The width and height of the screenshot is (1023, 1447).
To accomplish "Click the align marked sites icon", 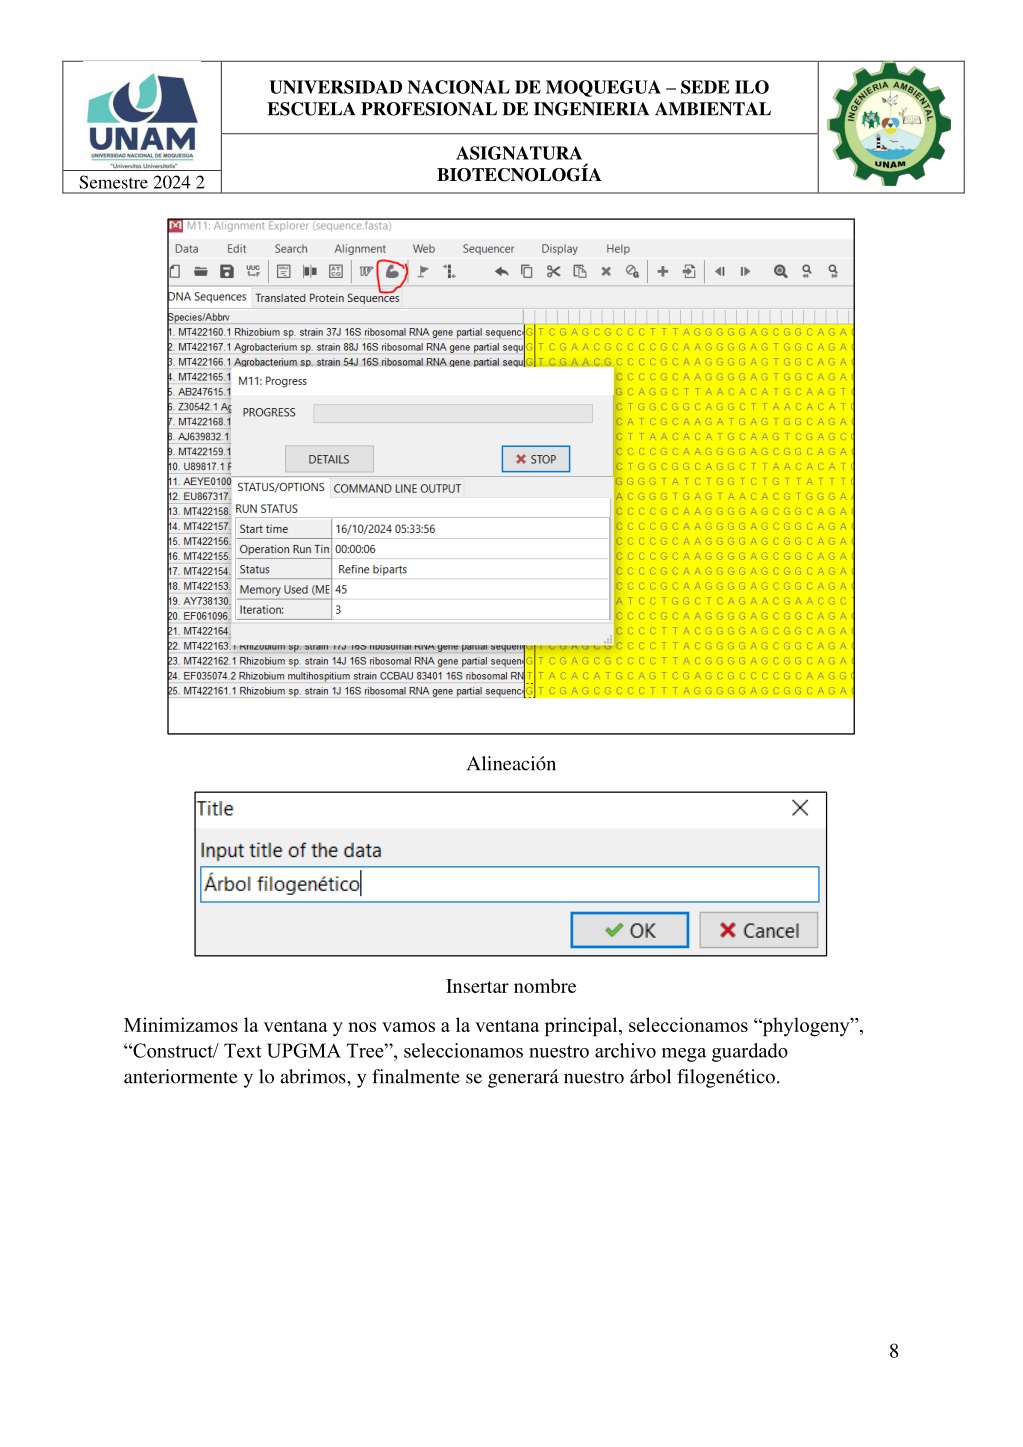I will coord(449,271).
